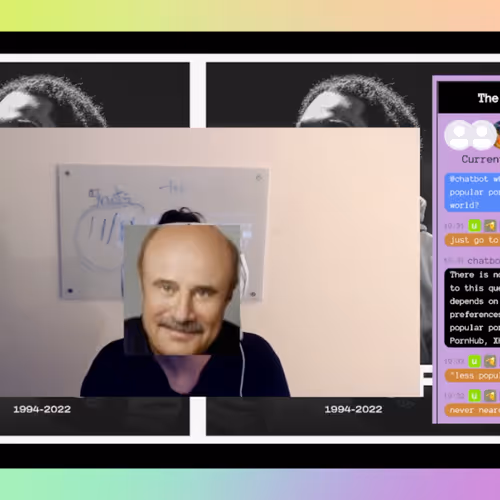Open the blue @chatbot question message
This screenshot has height=500, width=500.
tap(472, 192)
